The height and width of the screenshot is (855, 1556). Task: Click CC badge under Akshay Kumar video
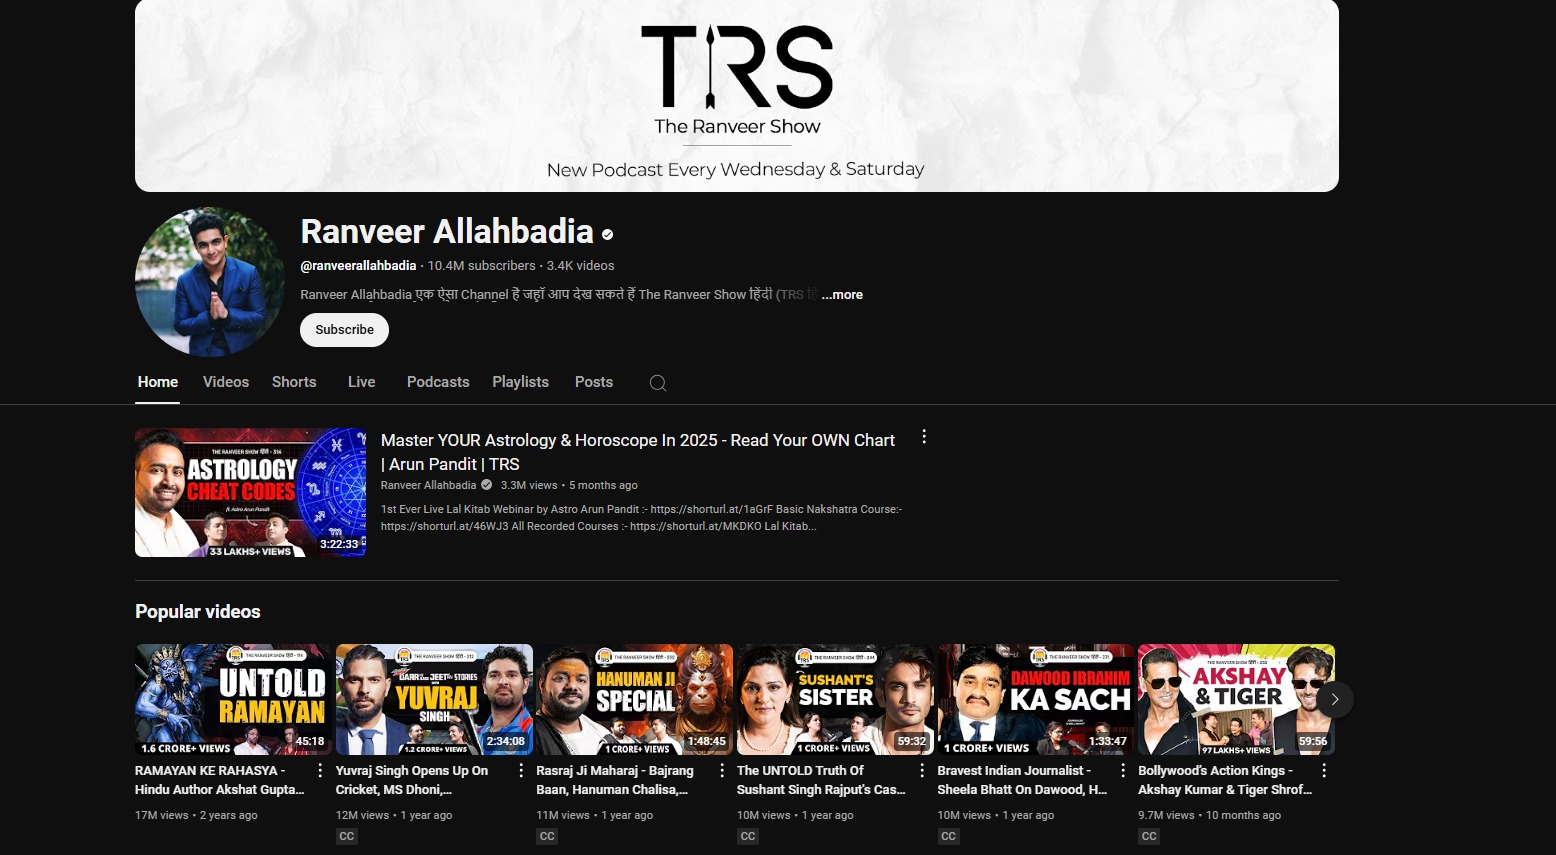[x=1149, y=836]
